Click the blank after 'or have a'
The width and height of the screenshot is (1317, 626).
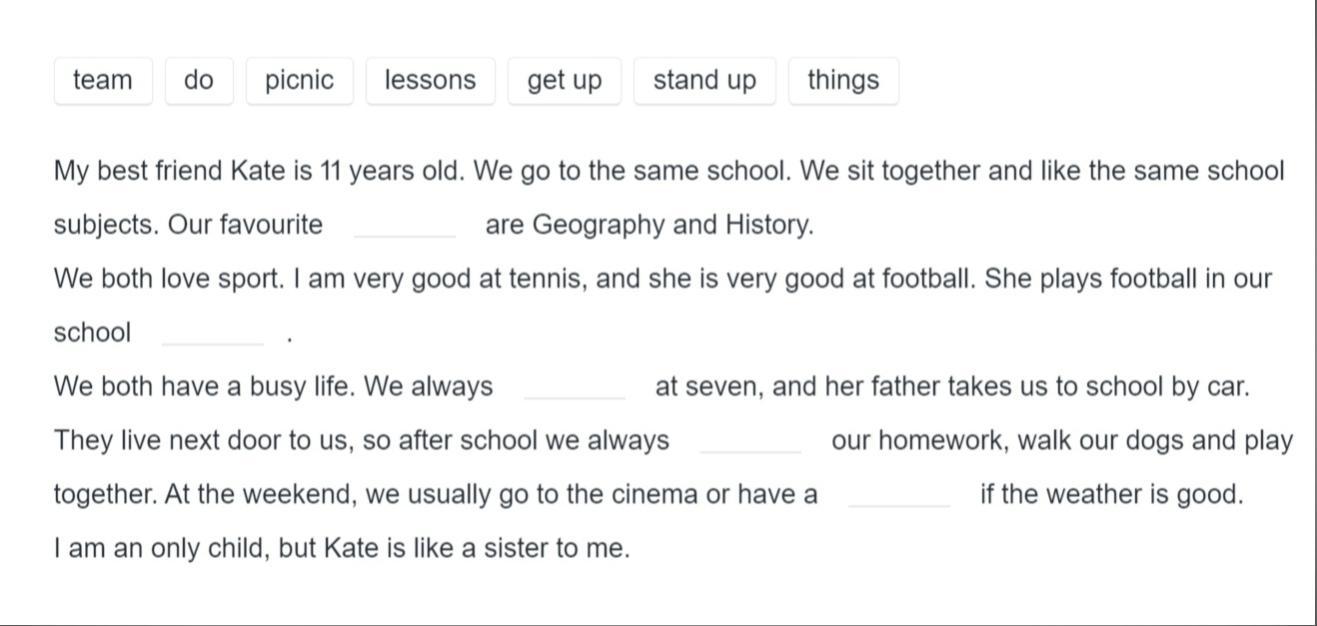click(899, 495)
